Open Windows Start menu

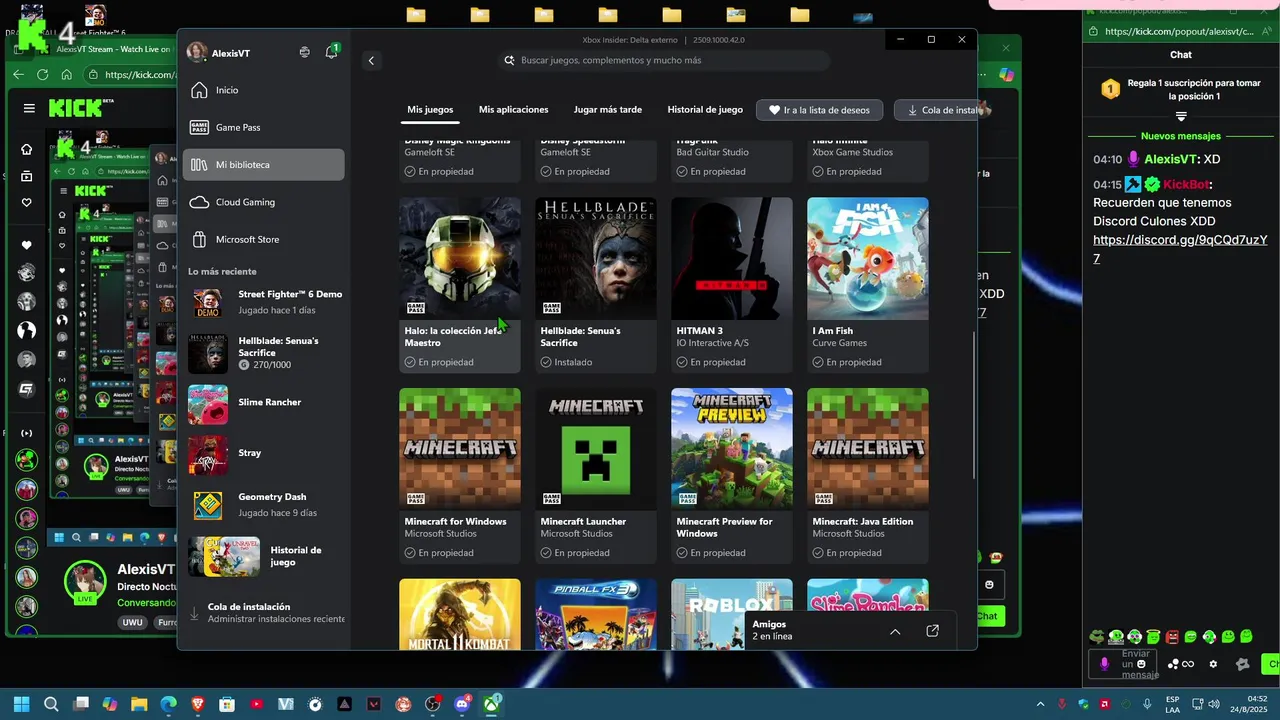[21, 704]
